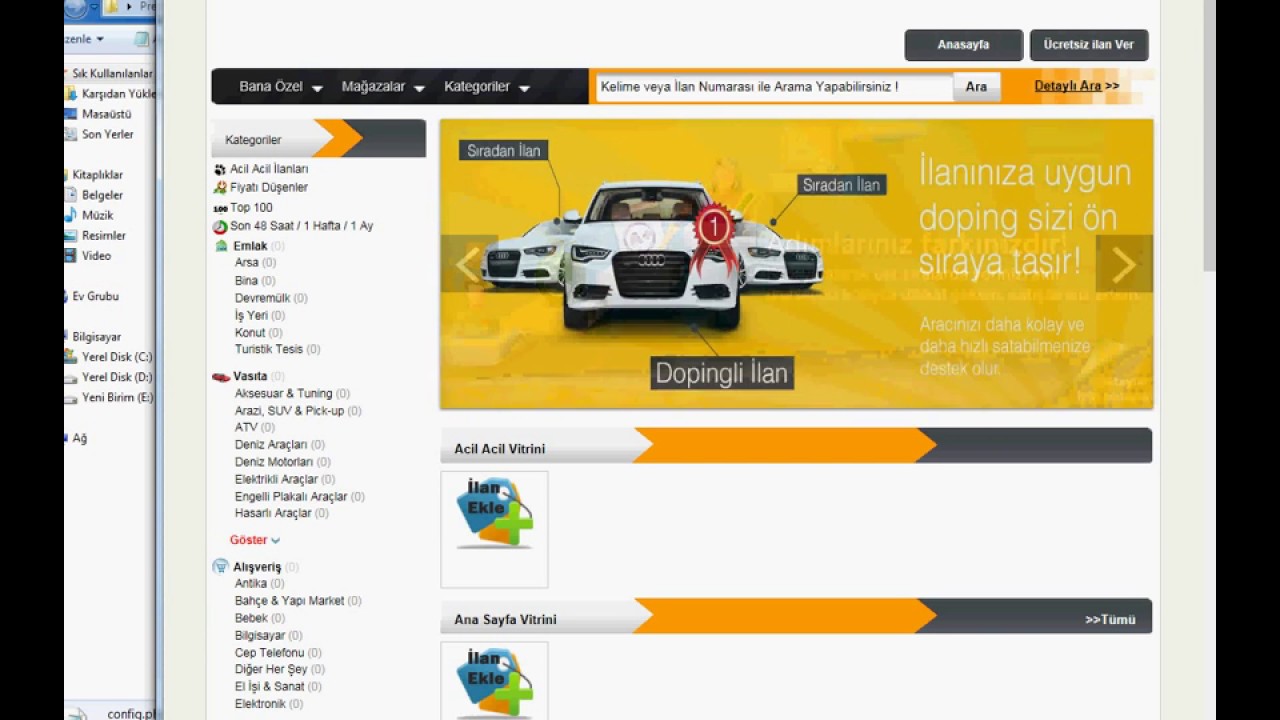This screenshot has width=1280, height=720.
Task: Expand more categories with Göster
Action: click(x=254, y=540)
